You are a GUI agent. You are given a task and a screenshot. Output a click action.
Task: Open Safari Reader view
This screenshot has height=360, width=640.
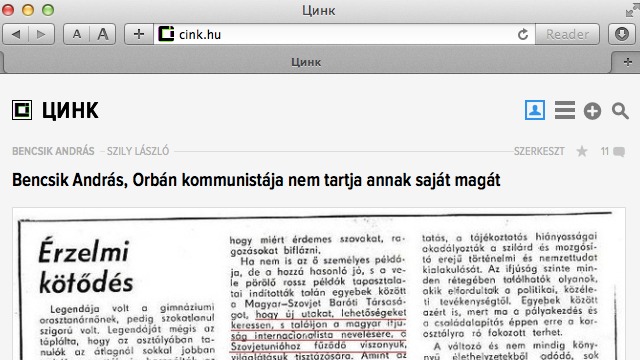pos(567,34)
